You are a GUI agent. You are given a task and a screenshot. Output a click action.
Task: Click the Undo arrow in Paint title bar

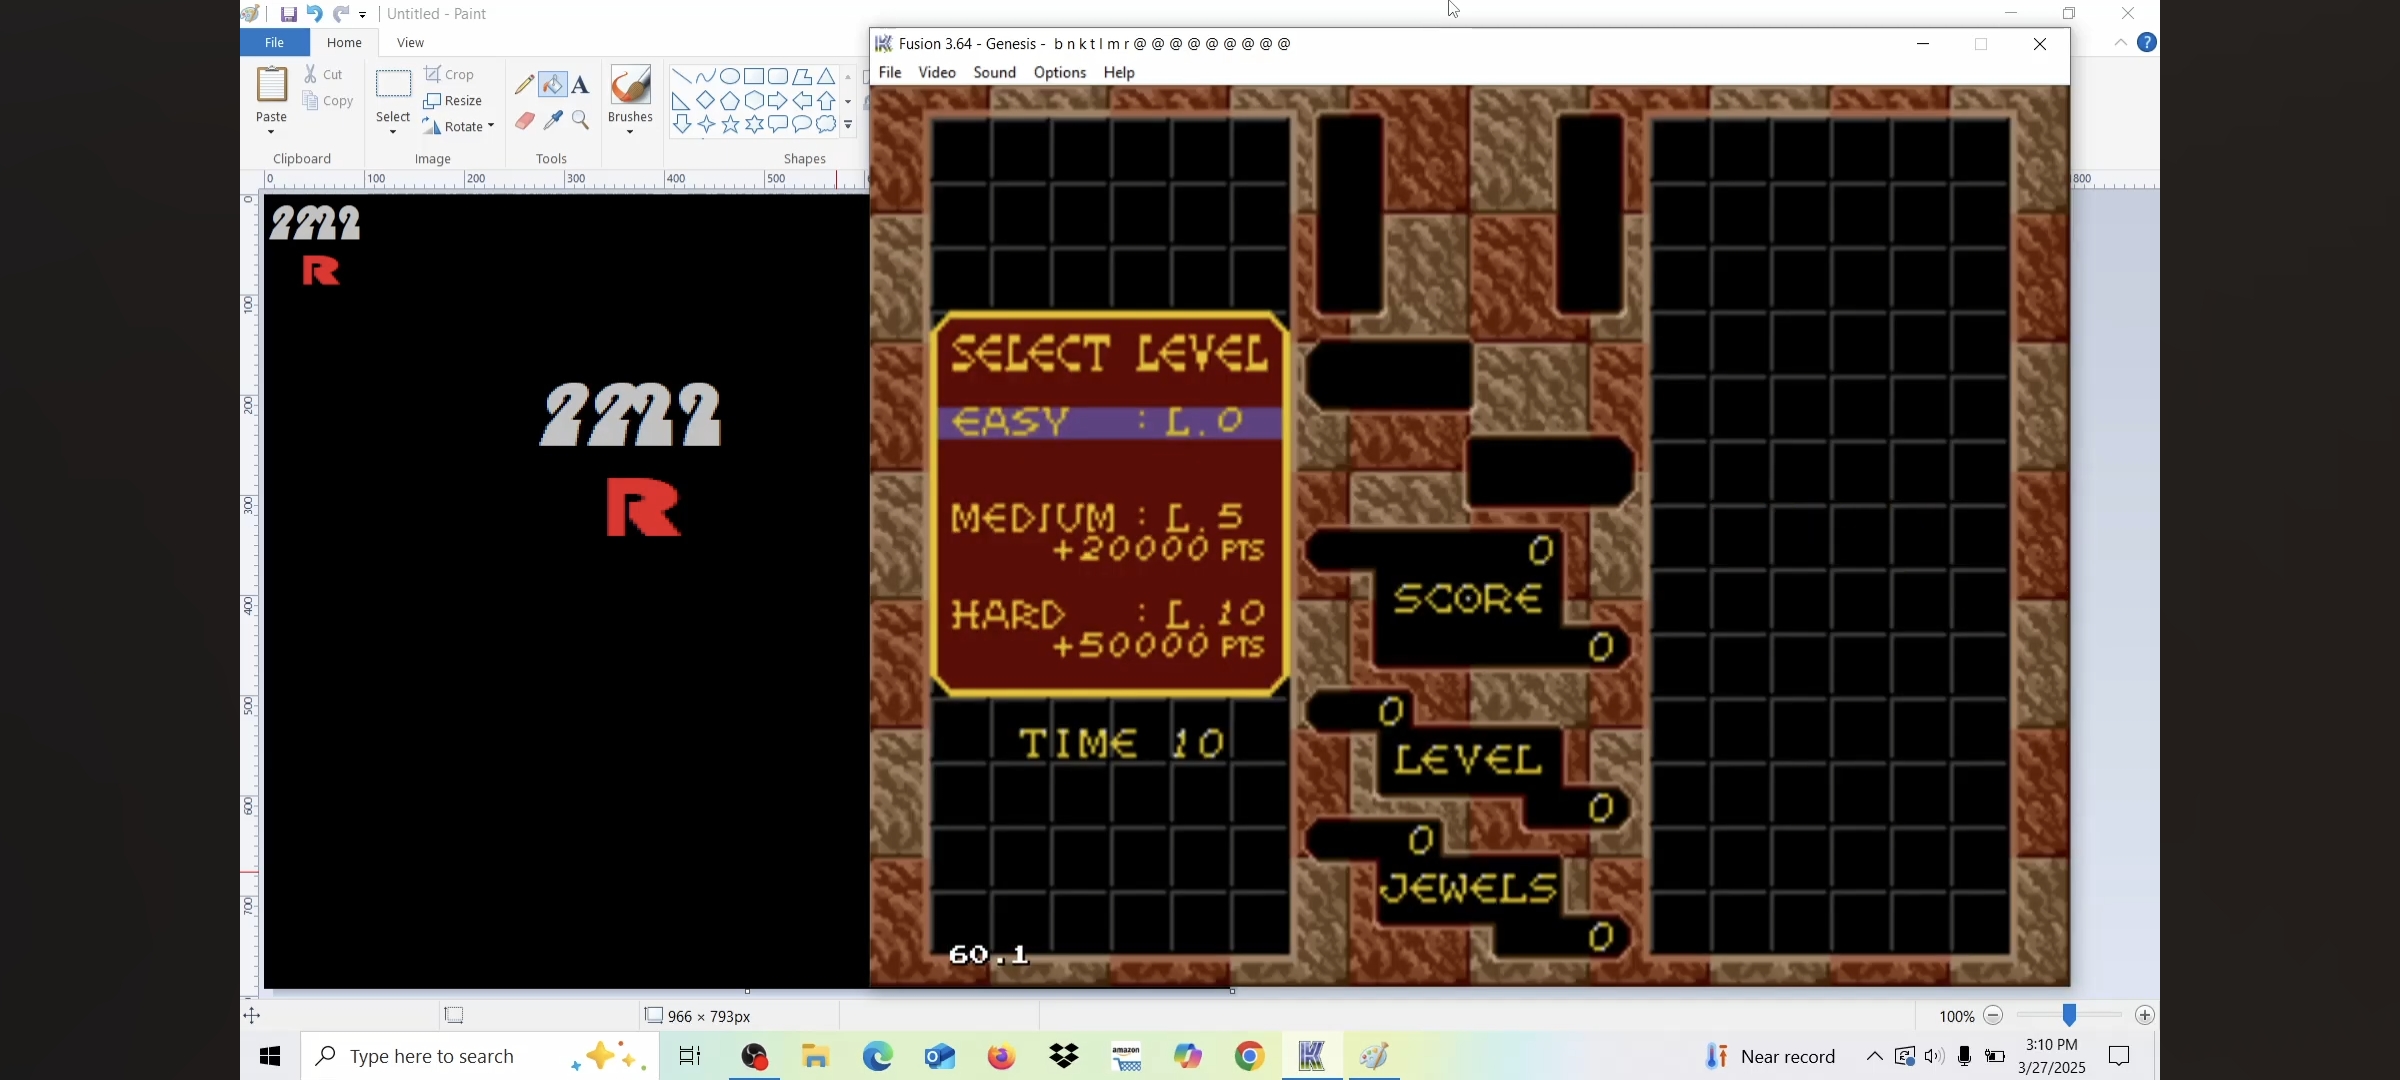coord(314,14)
